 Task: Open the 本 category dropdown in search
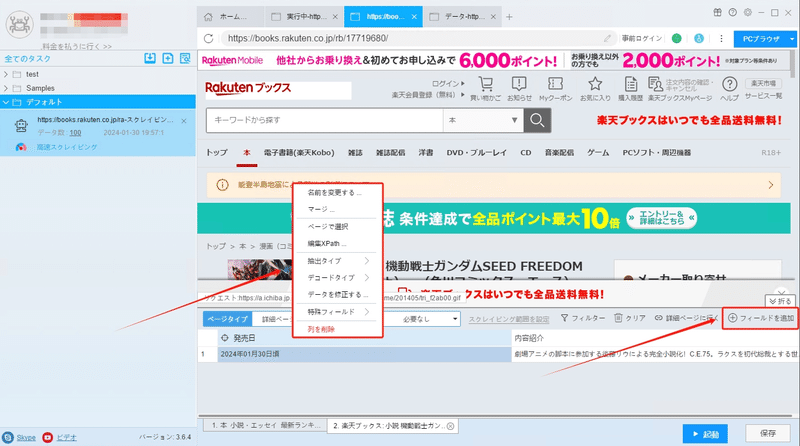(483, 120)
